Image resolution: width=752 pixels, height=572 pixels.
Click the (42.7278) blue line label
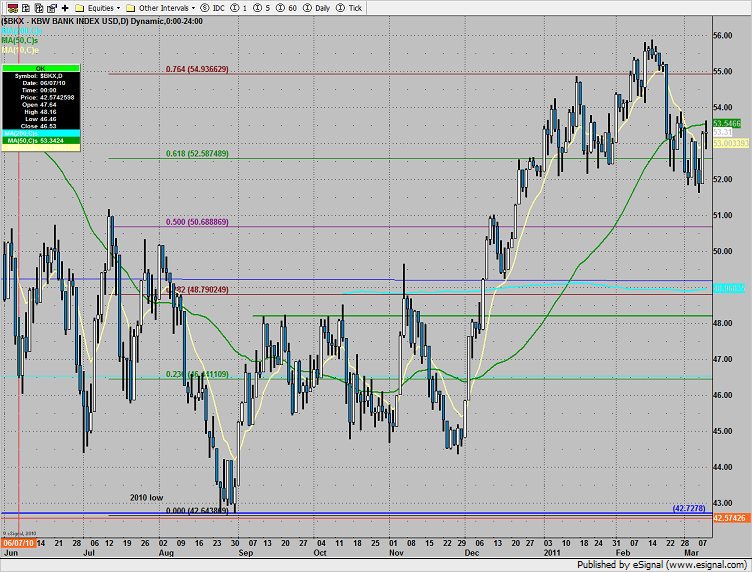[689, 508]
